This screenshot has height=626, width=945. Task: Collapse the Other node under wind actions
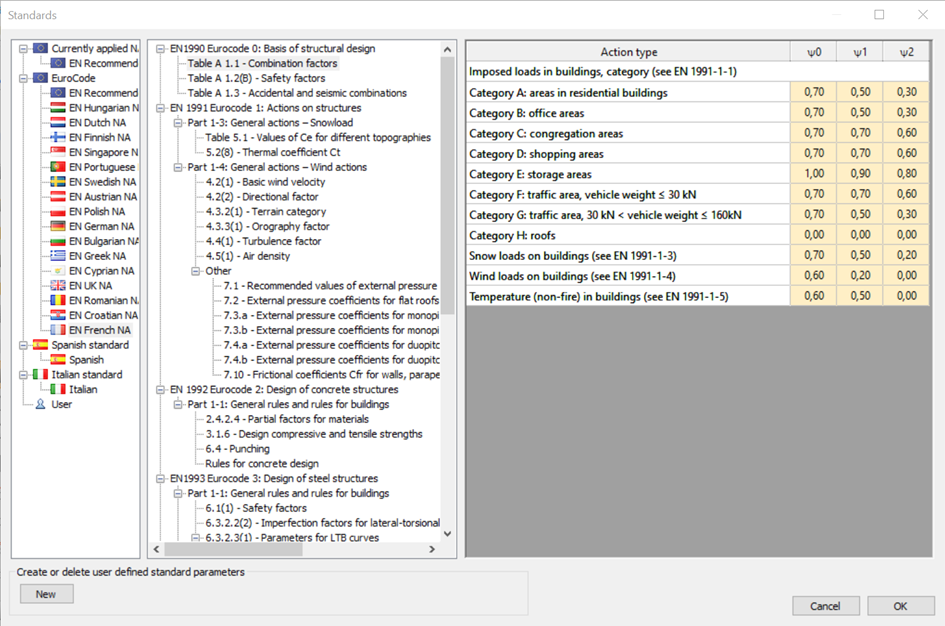[195, 271]
